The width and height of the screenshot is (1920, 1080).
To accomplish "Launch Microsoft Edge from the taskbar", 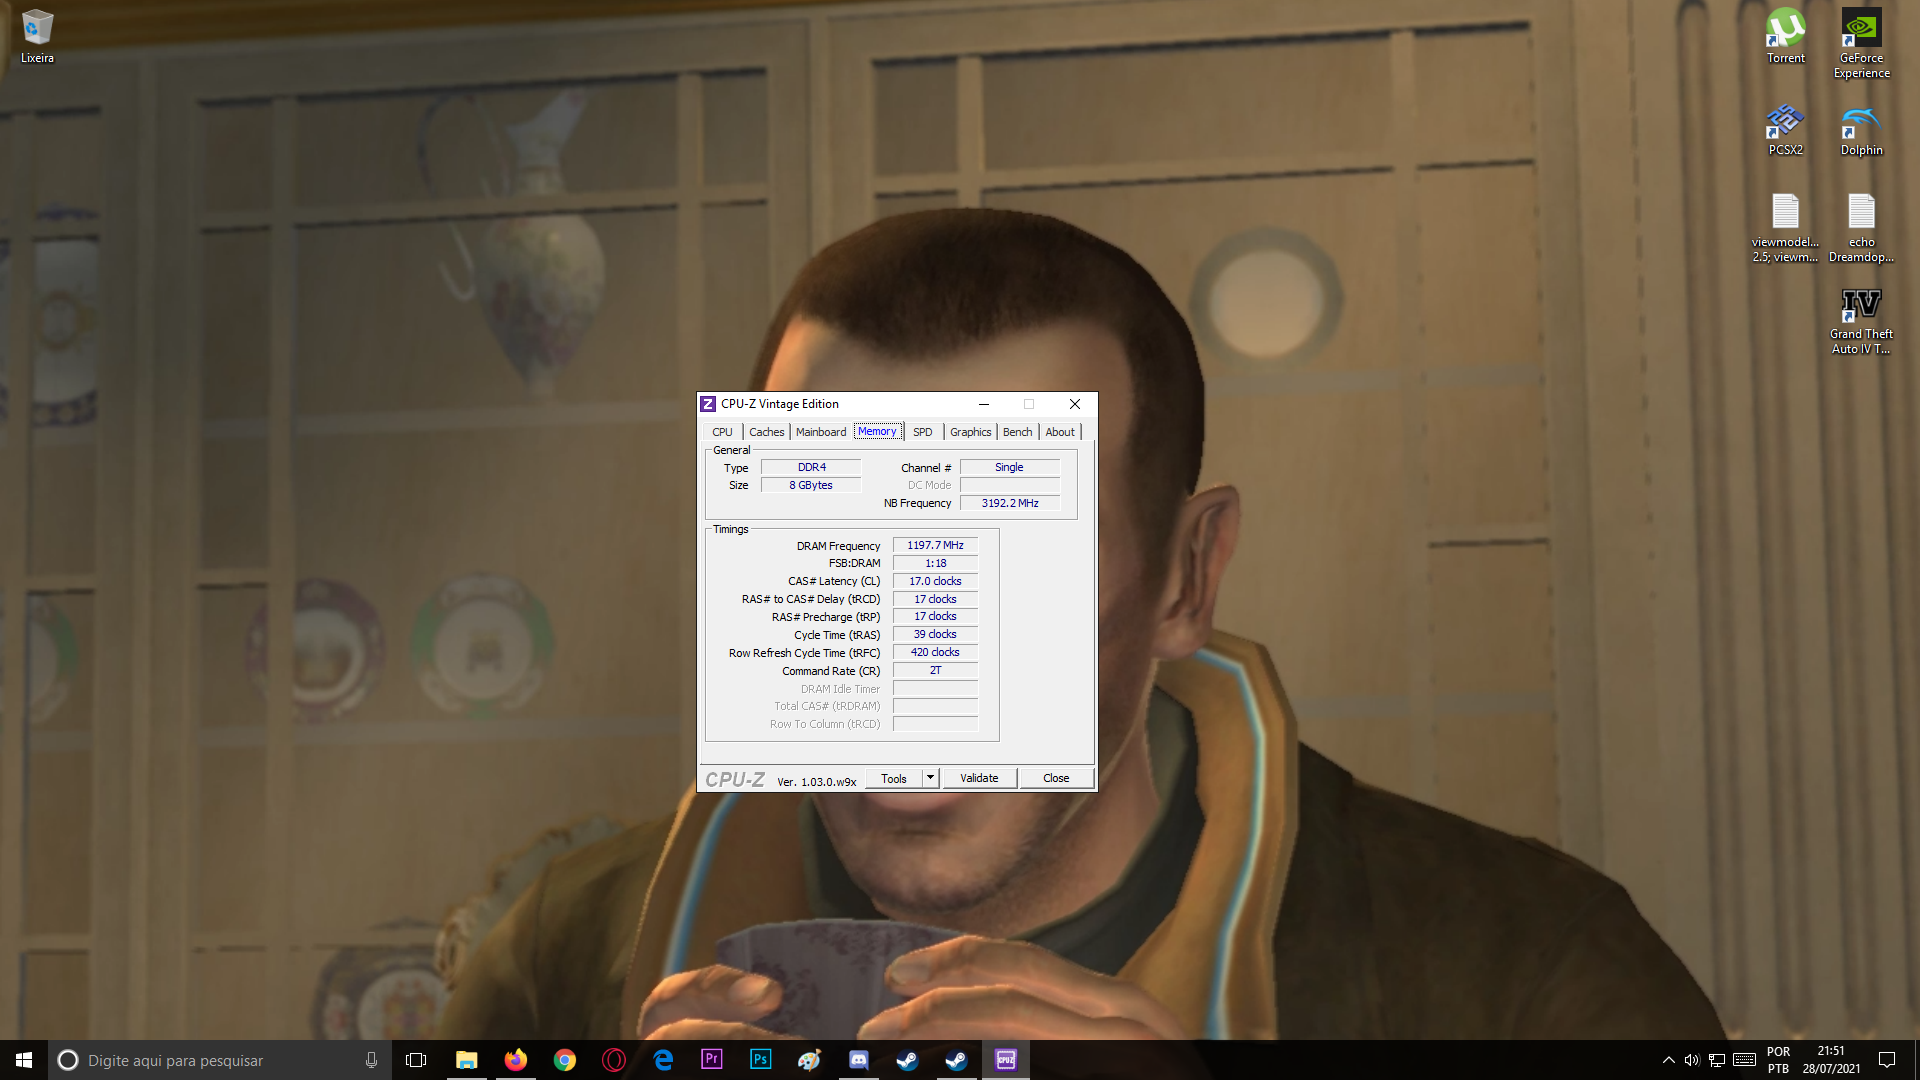I will [x=662, y=1060].
